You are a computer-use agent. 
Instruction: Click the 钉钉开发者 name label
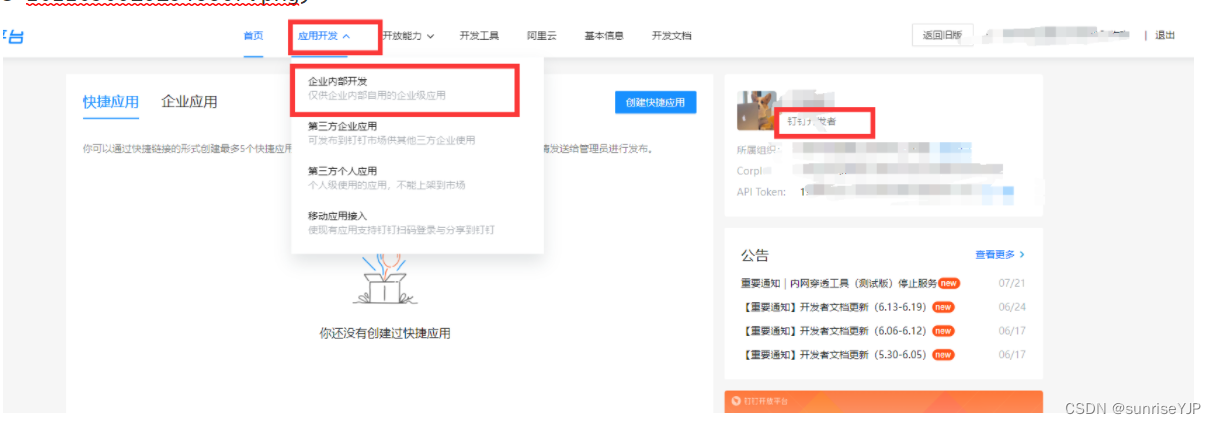point(811,121)
